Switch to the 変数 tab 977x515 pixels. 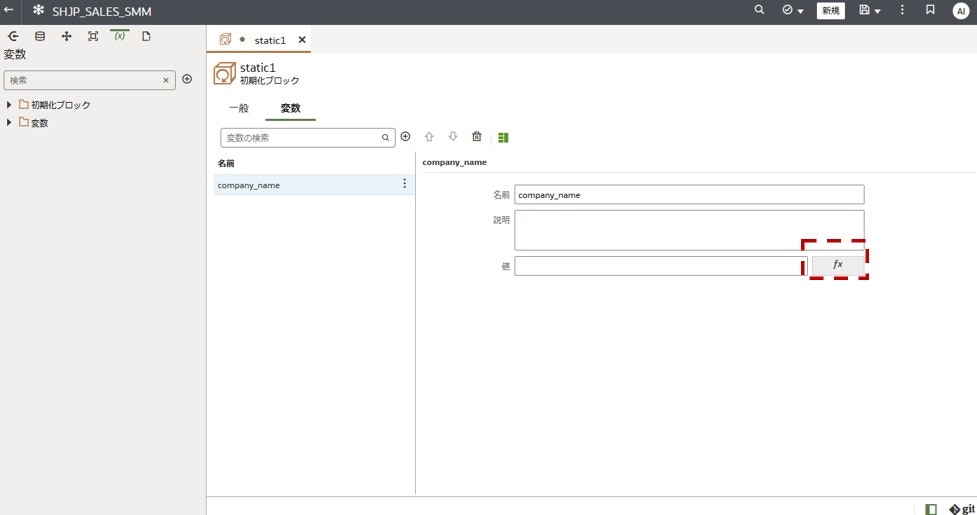(290, 108)
